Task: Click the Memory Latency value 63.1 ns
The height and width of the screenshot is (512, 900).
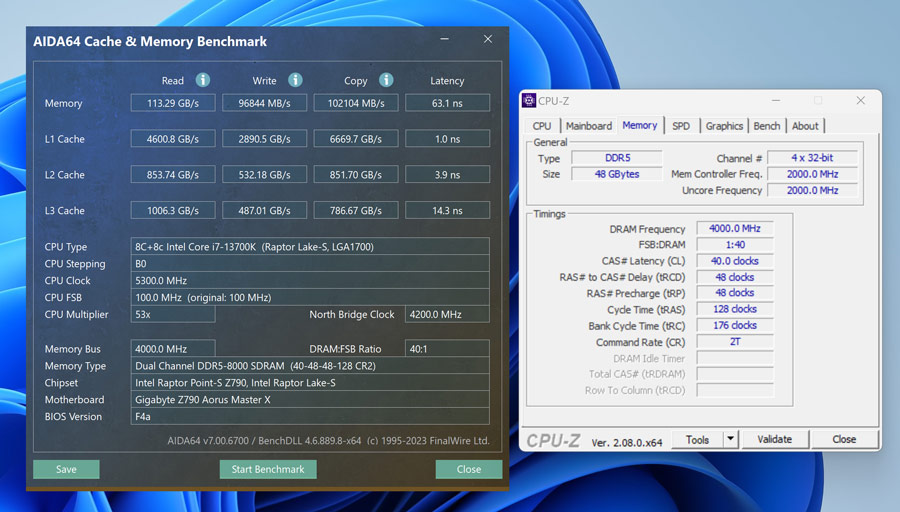Action: 447,103
